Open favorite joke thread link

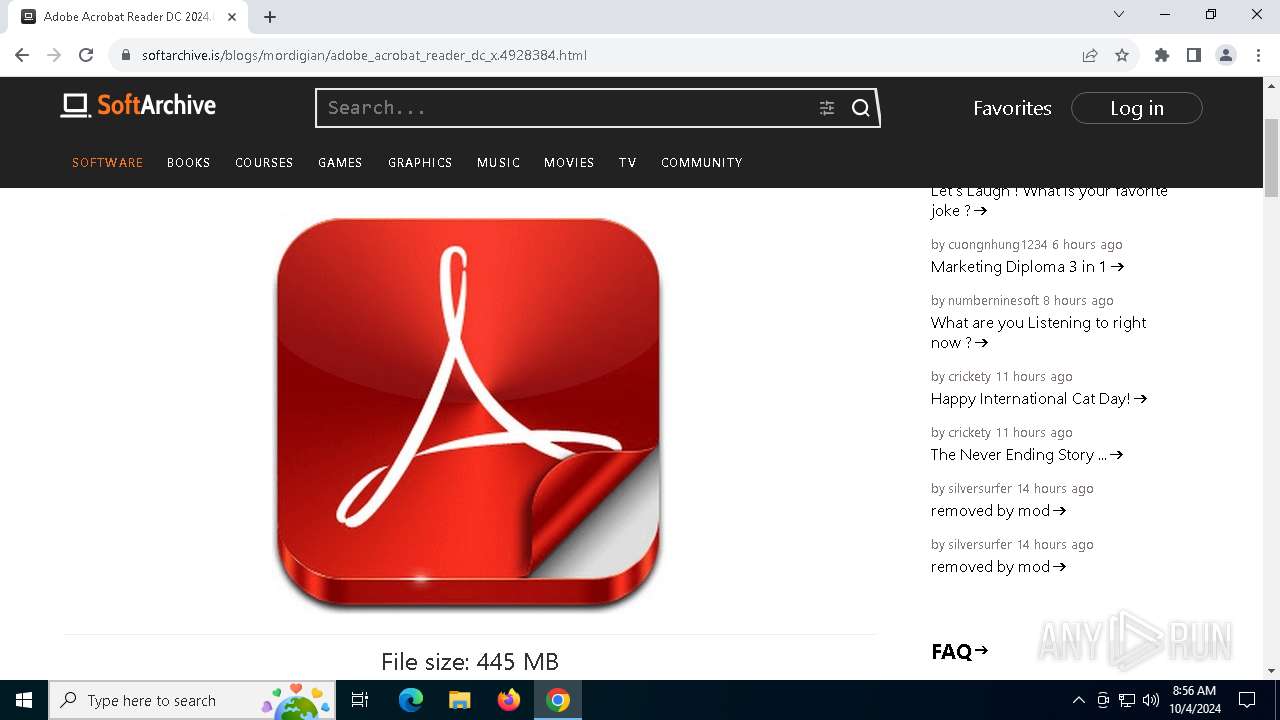1049,201
